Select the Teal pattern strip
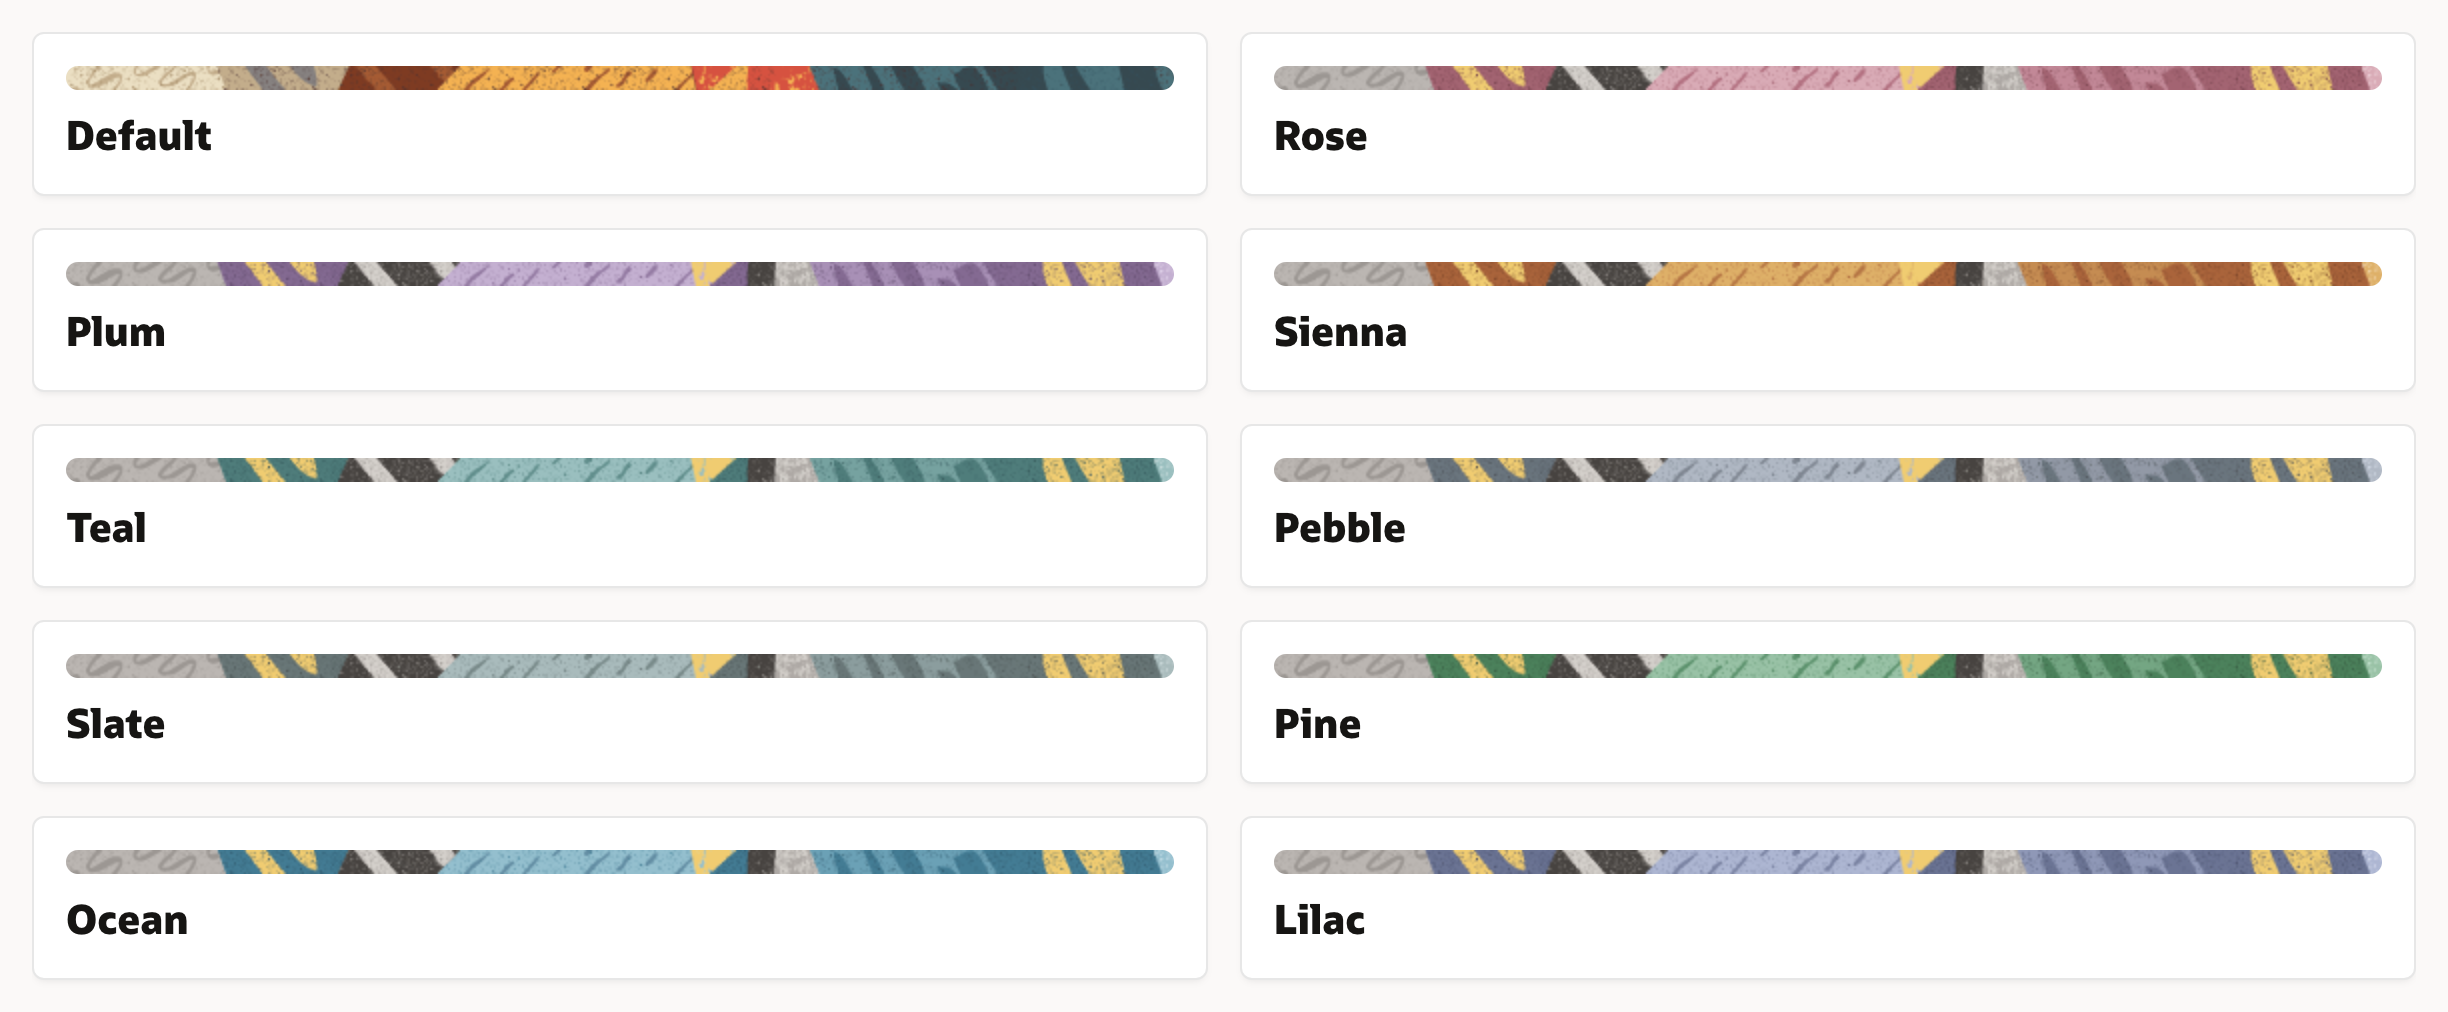The image size is (2448, 1012). click(x=620, y=470)
